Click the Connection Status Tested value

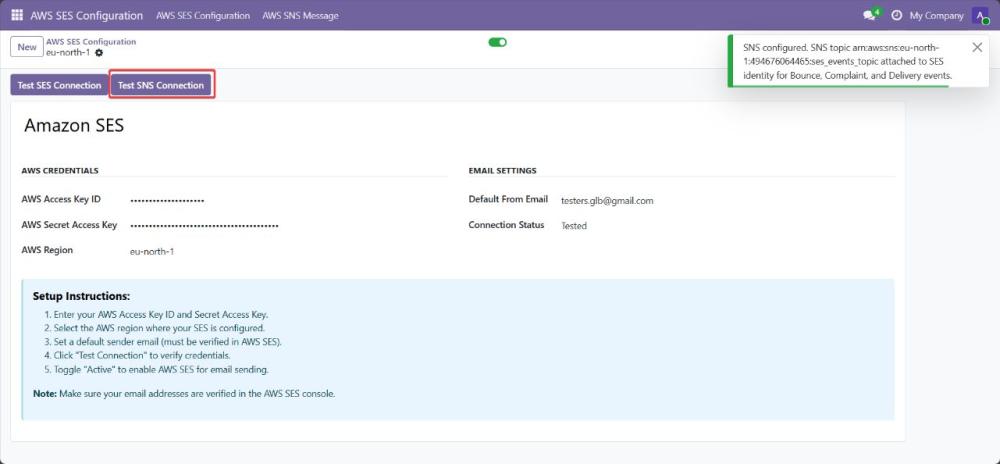(x=574, y=226)
